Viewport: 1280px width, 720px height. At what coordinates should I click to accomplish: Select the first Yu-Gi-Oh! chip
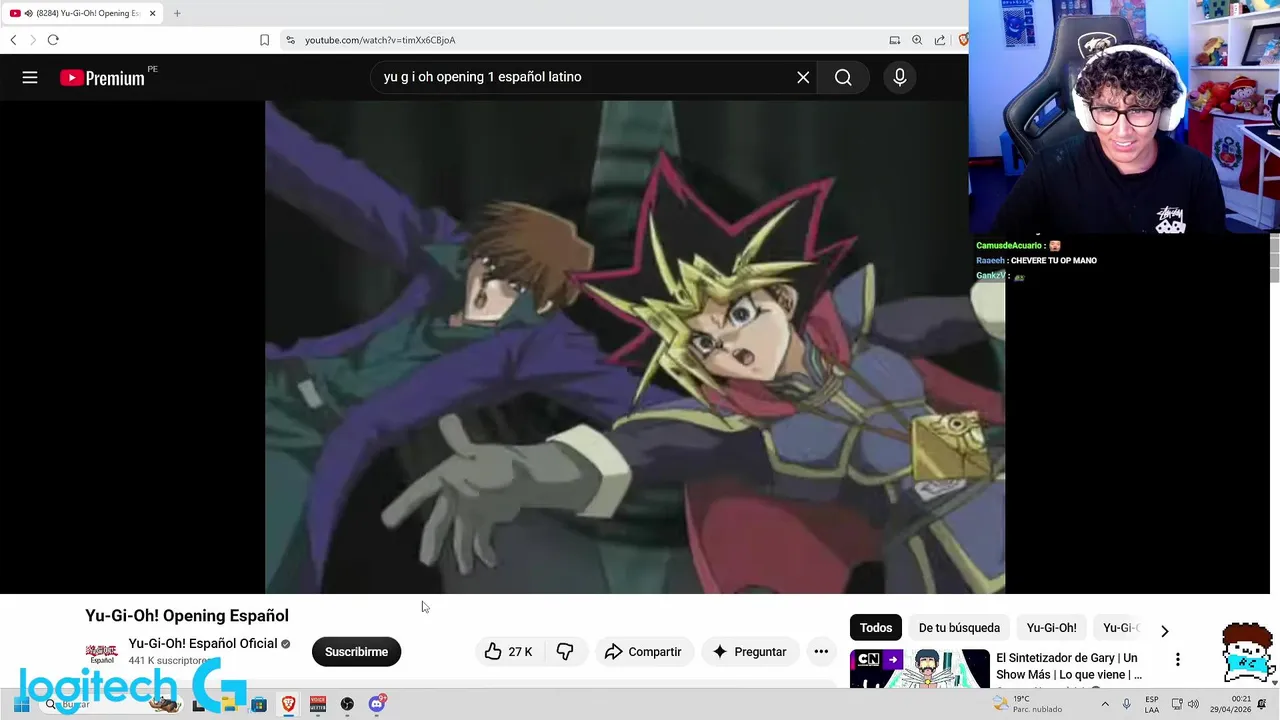pyautogui.click(x=1052, y=628)
